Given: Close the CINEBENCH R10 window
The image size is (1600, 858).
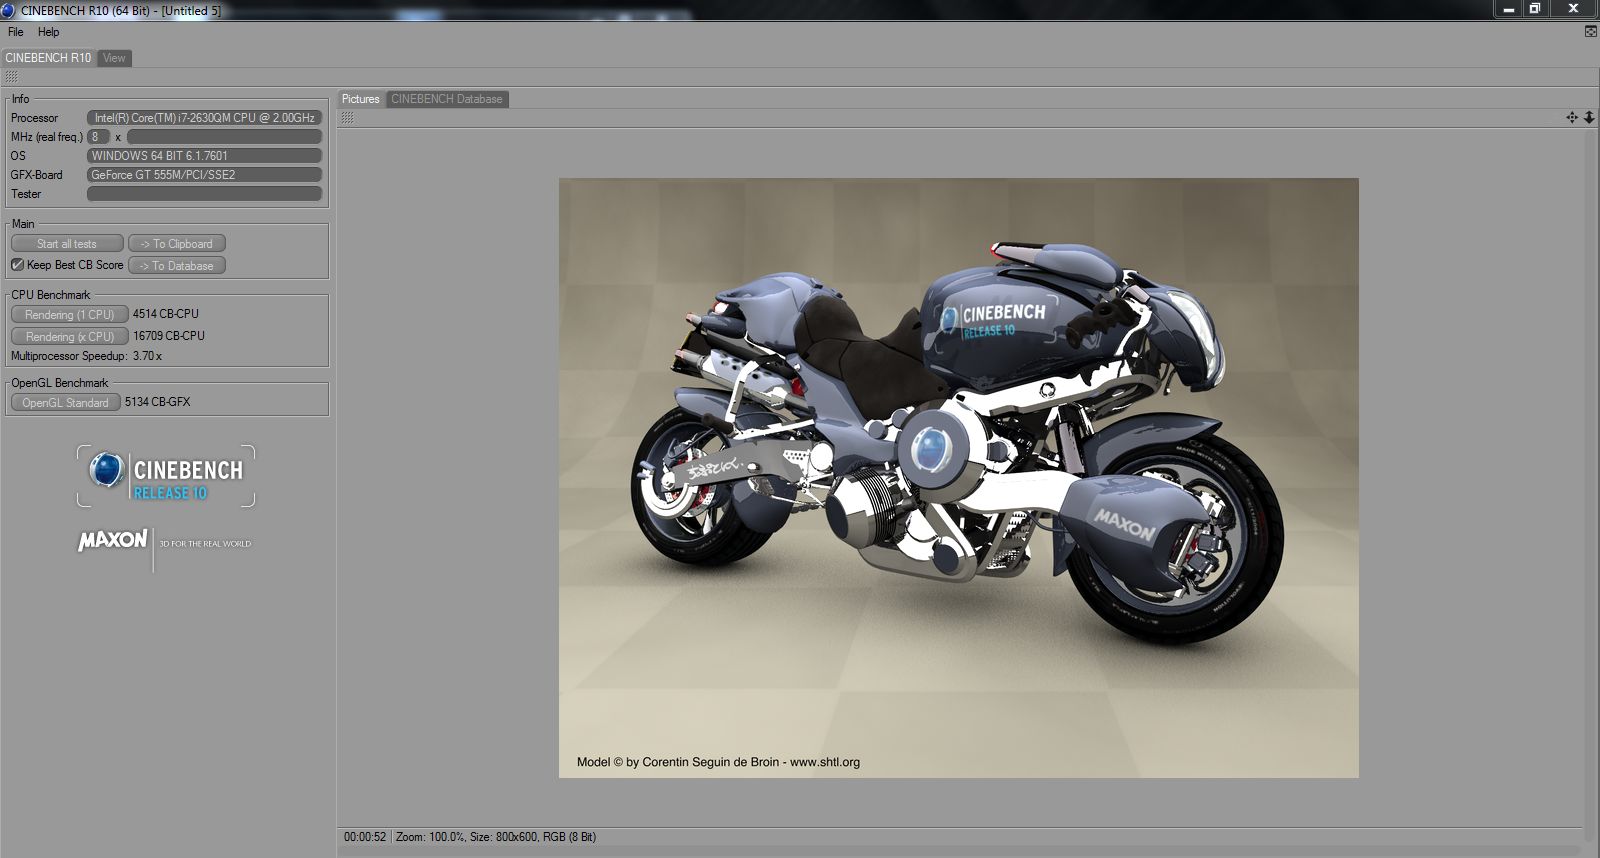Looking at the screenshot, I should click(1573, 9).
